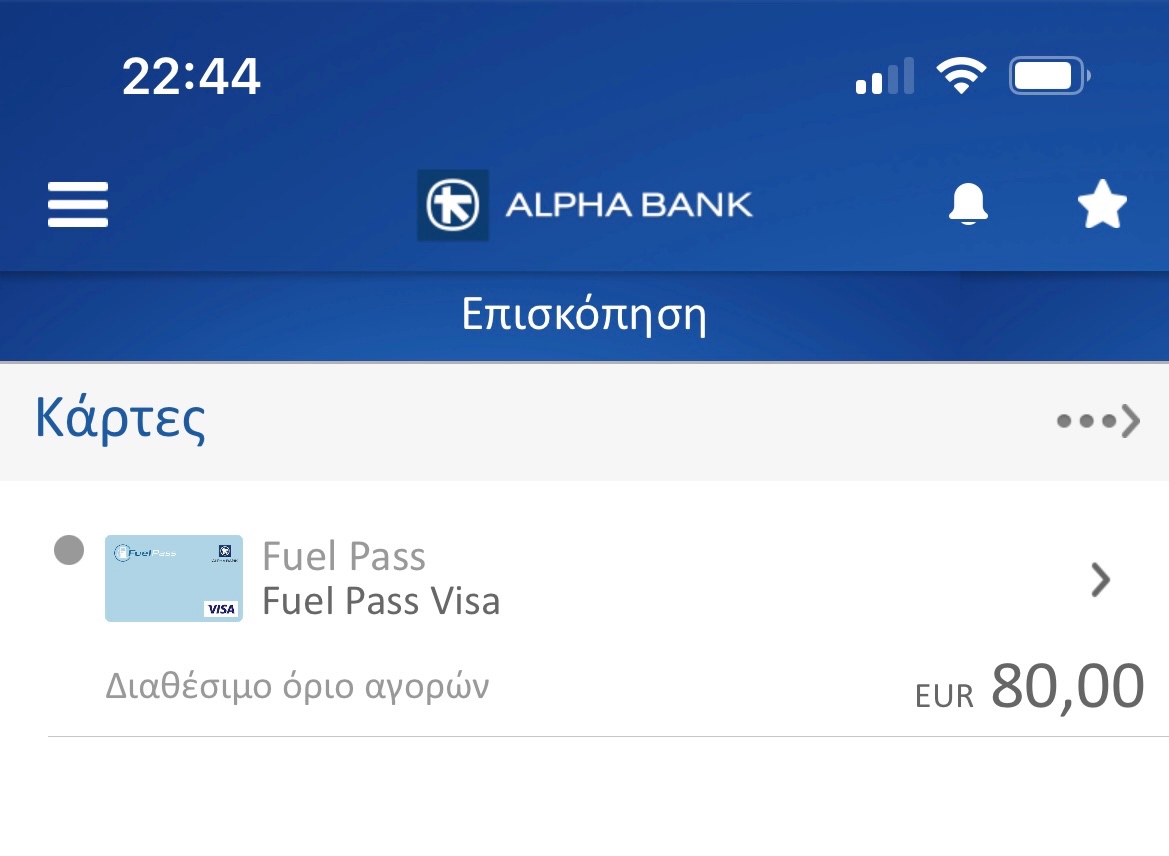Tap the Alpha Bank logo emblem
Image resolution: width=1169 pixels, height=856 pixels.
pos(453,205)
